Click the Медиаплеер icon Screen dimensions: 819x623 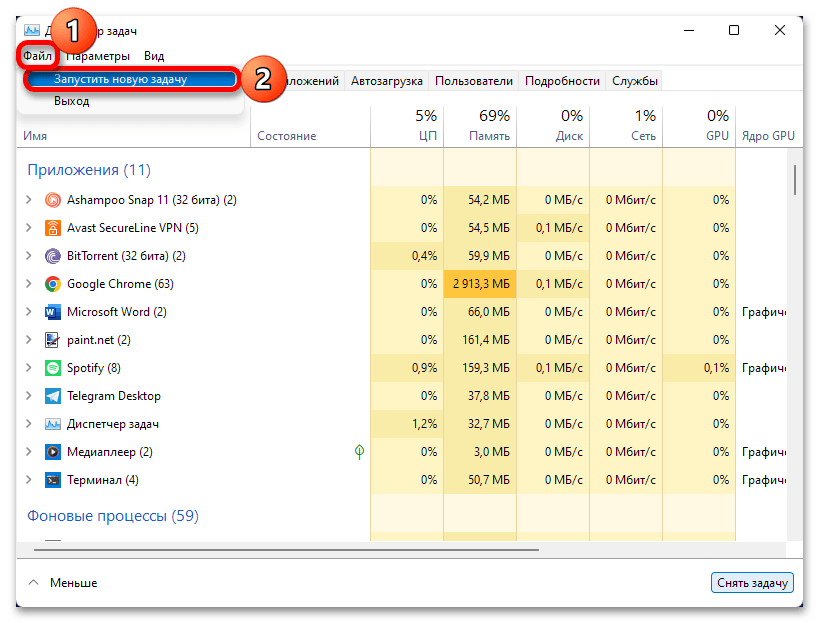pos(53,452)
